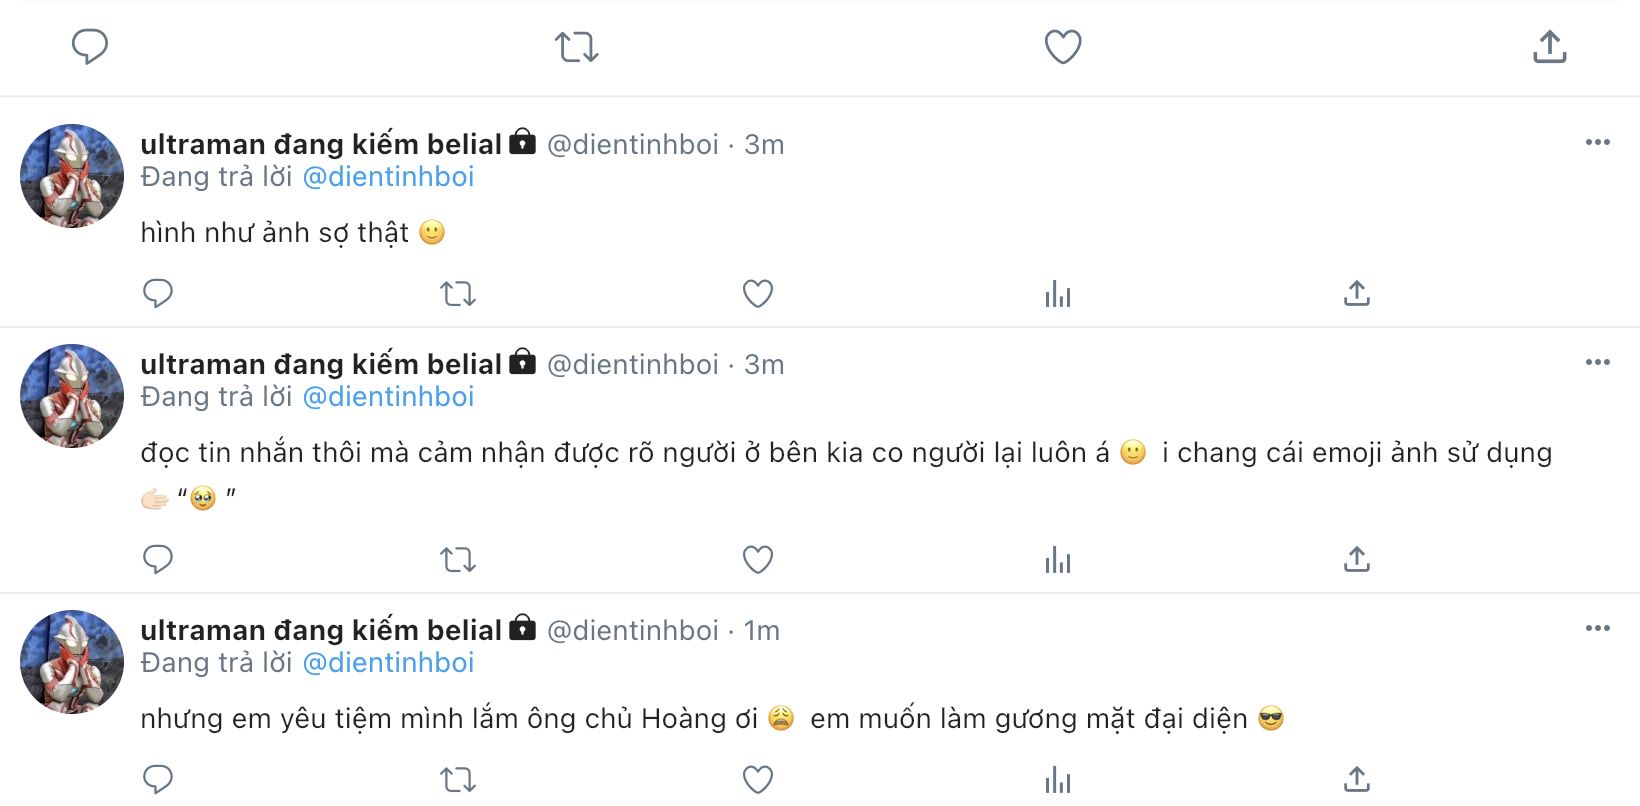Screen dimensions: 1640x806
Task: Like the tweet "hình như ảnh sợ thật"
Action: (757, 294)
